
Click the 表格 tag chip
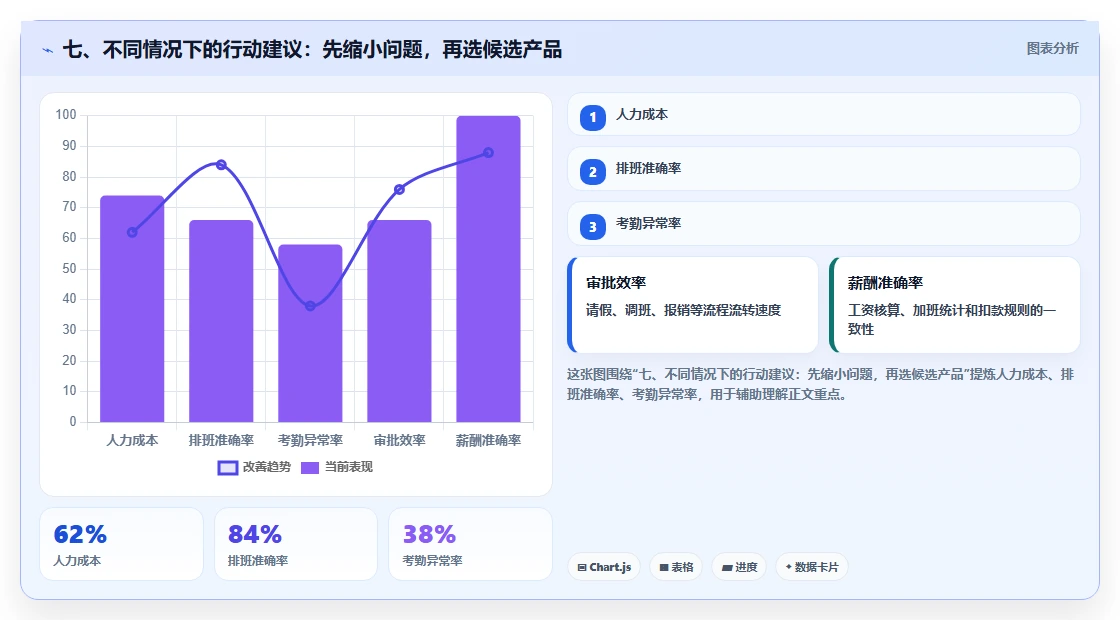tap(676, 567)
